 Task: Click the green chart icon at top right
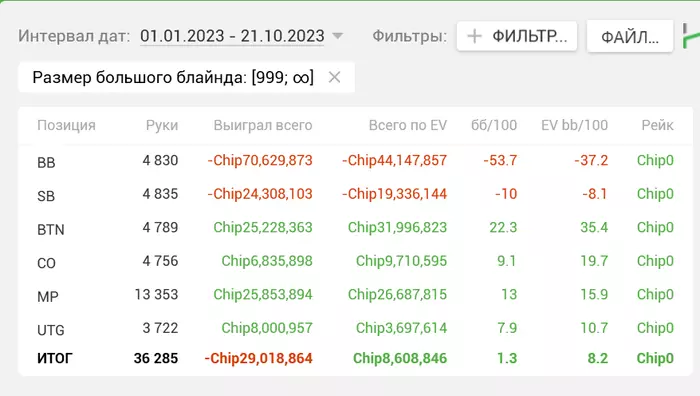point(691,36)
